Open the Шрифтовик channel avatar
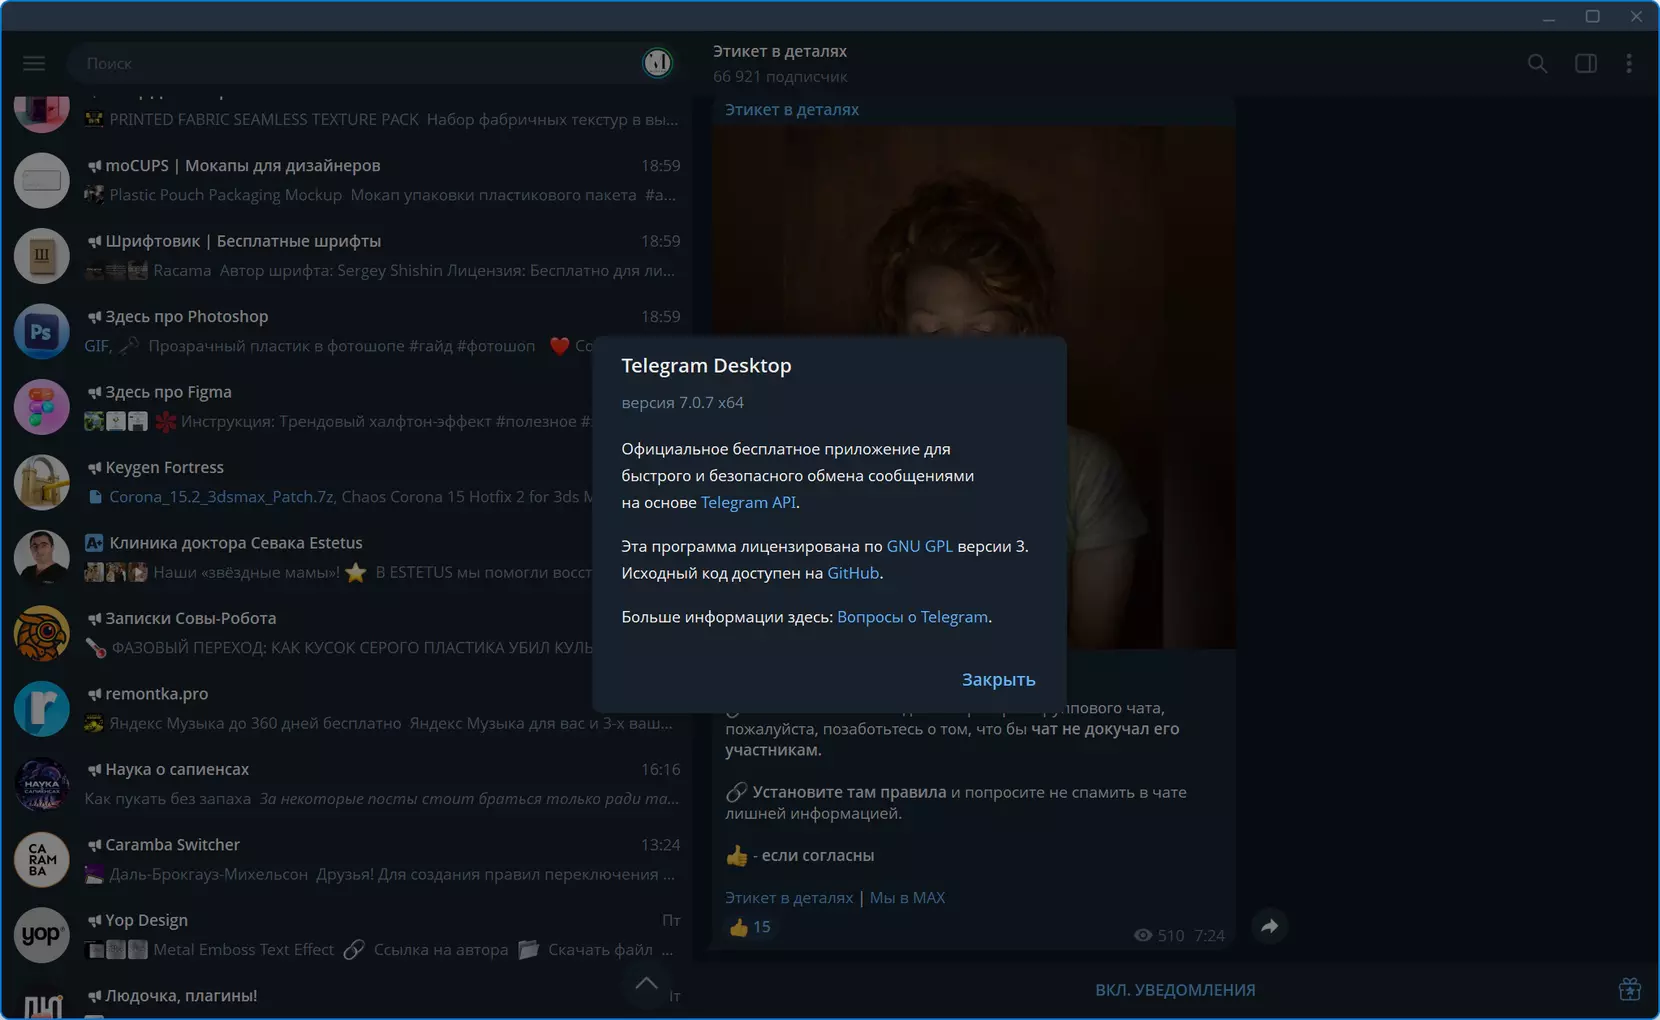Viewport: 1660px width, 1020px height. (x=42, y=256)
